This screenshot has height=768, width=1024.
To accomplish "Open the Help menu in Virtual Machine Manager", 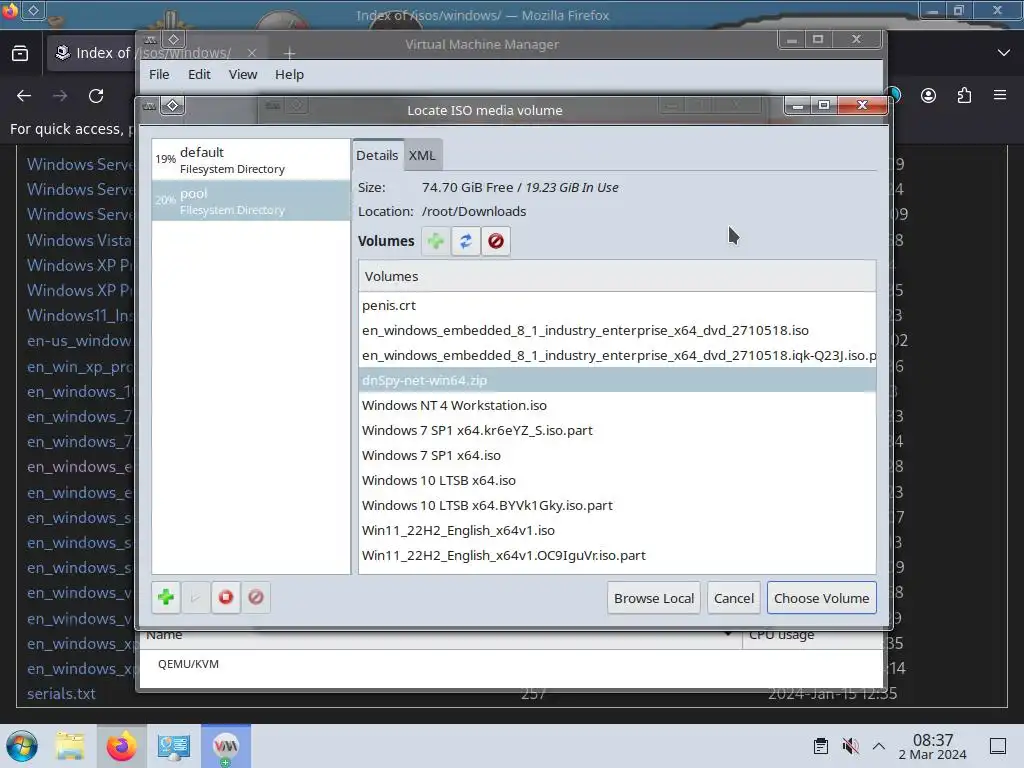I will tap(289, 74).
